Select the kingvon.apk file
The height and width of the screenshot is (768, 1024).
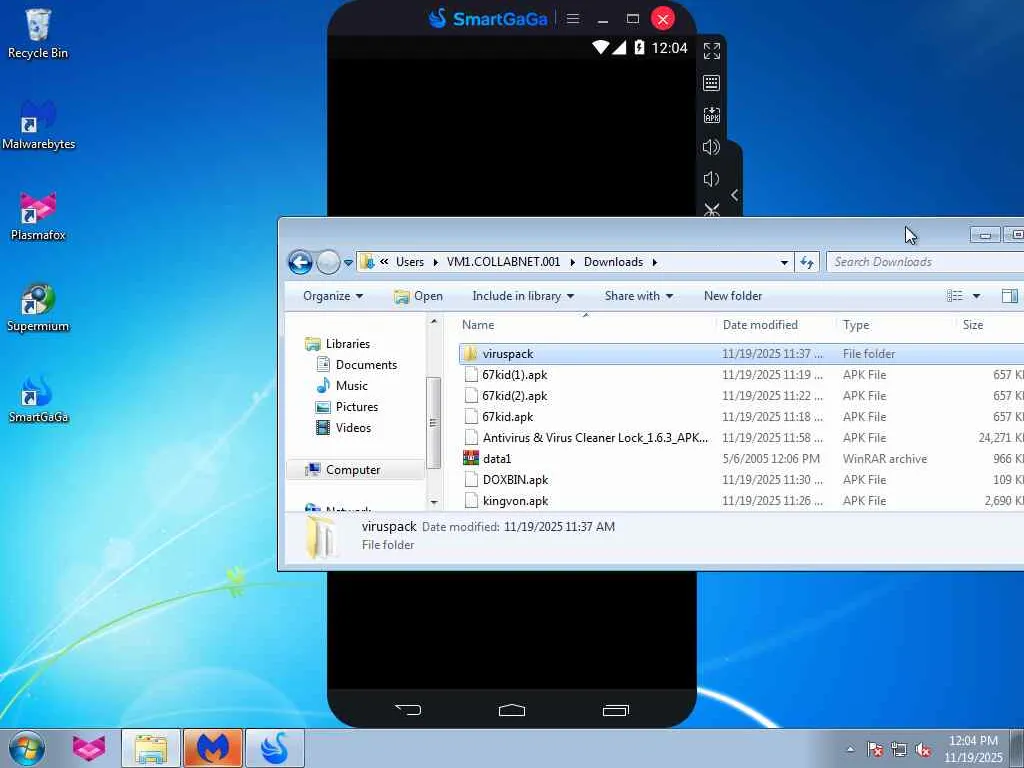click(741, 500)
